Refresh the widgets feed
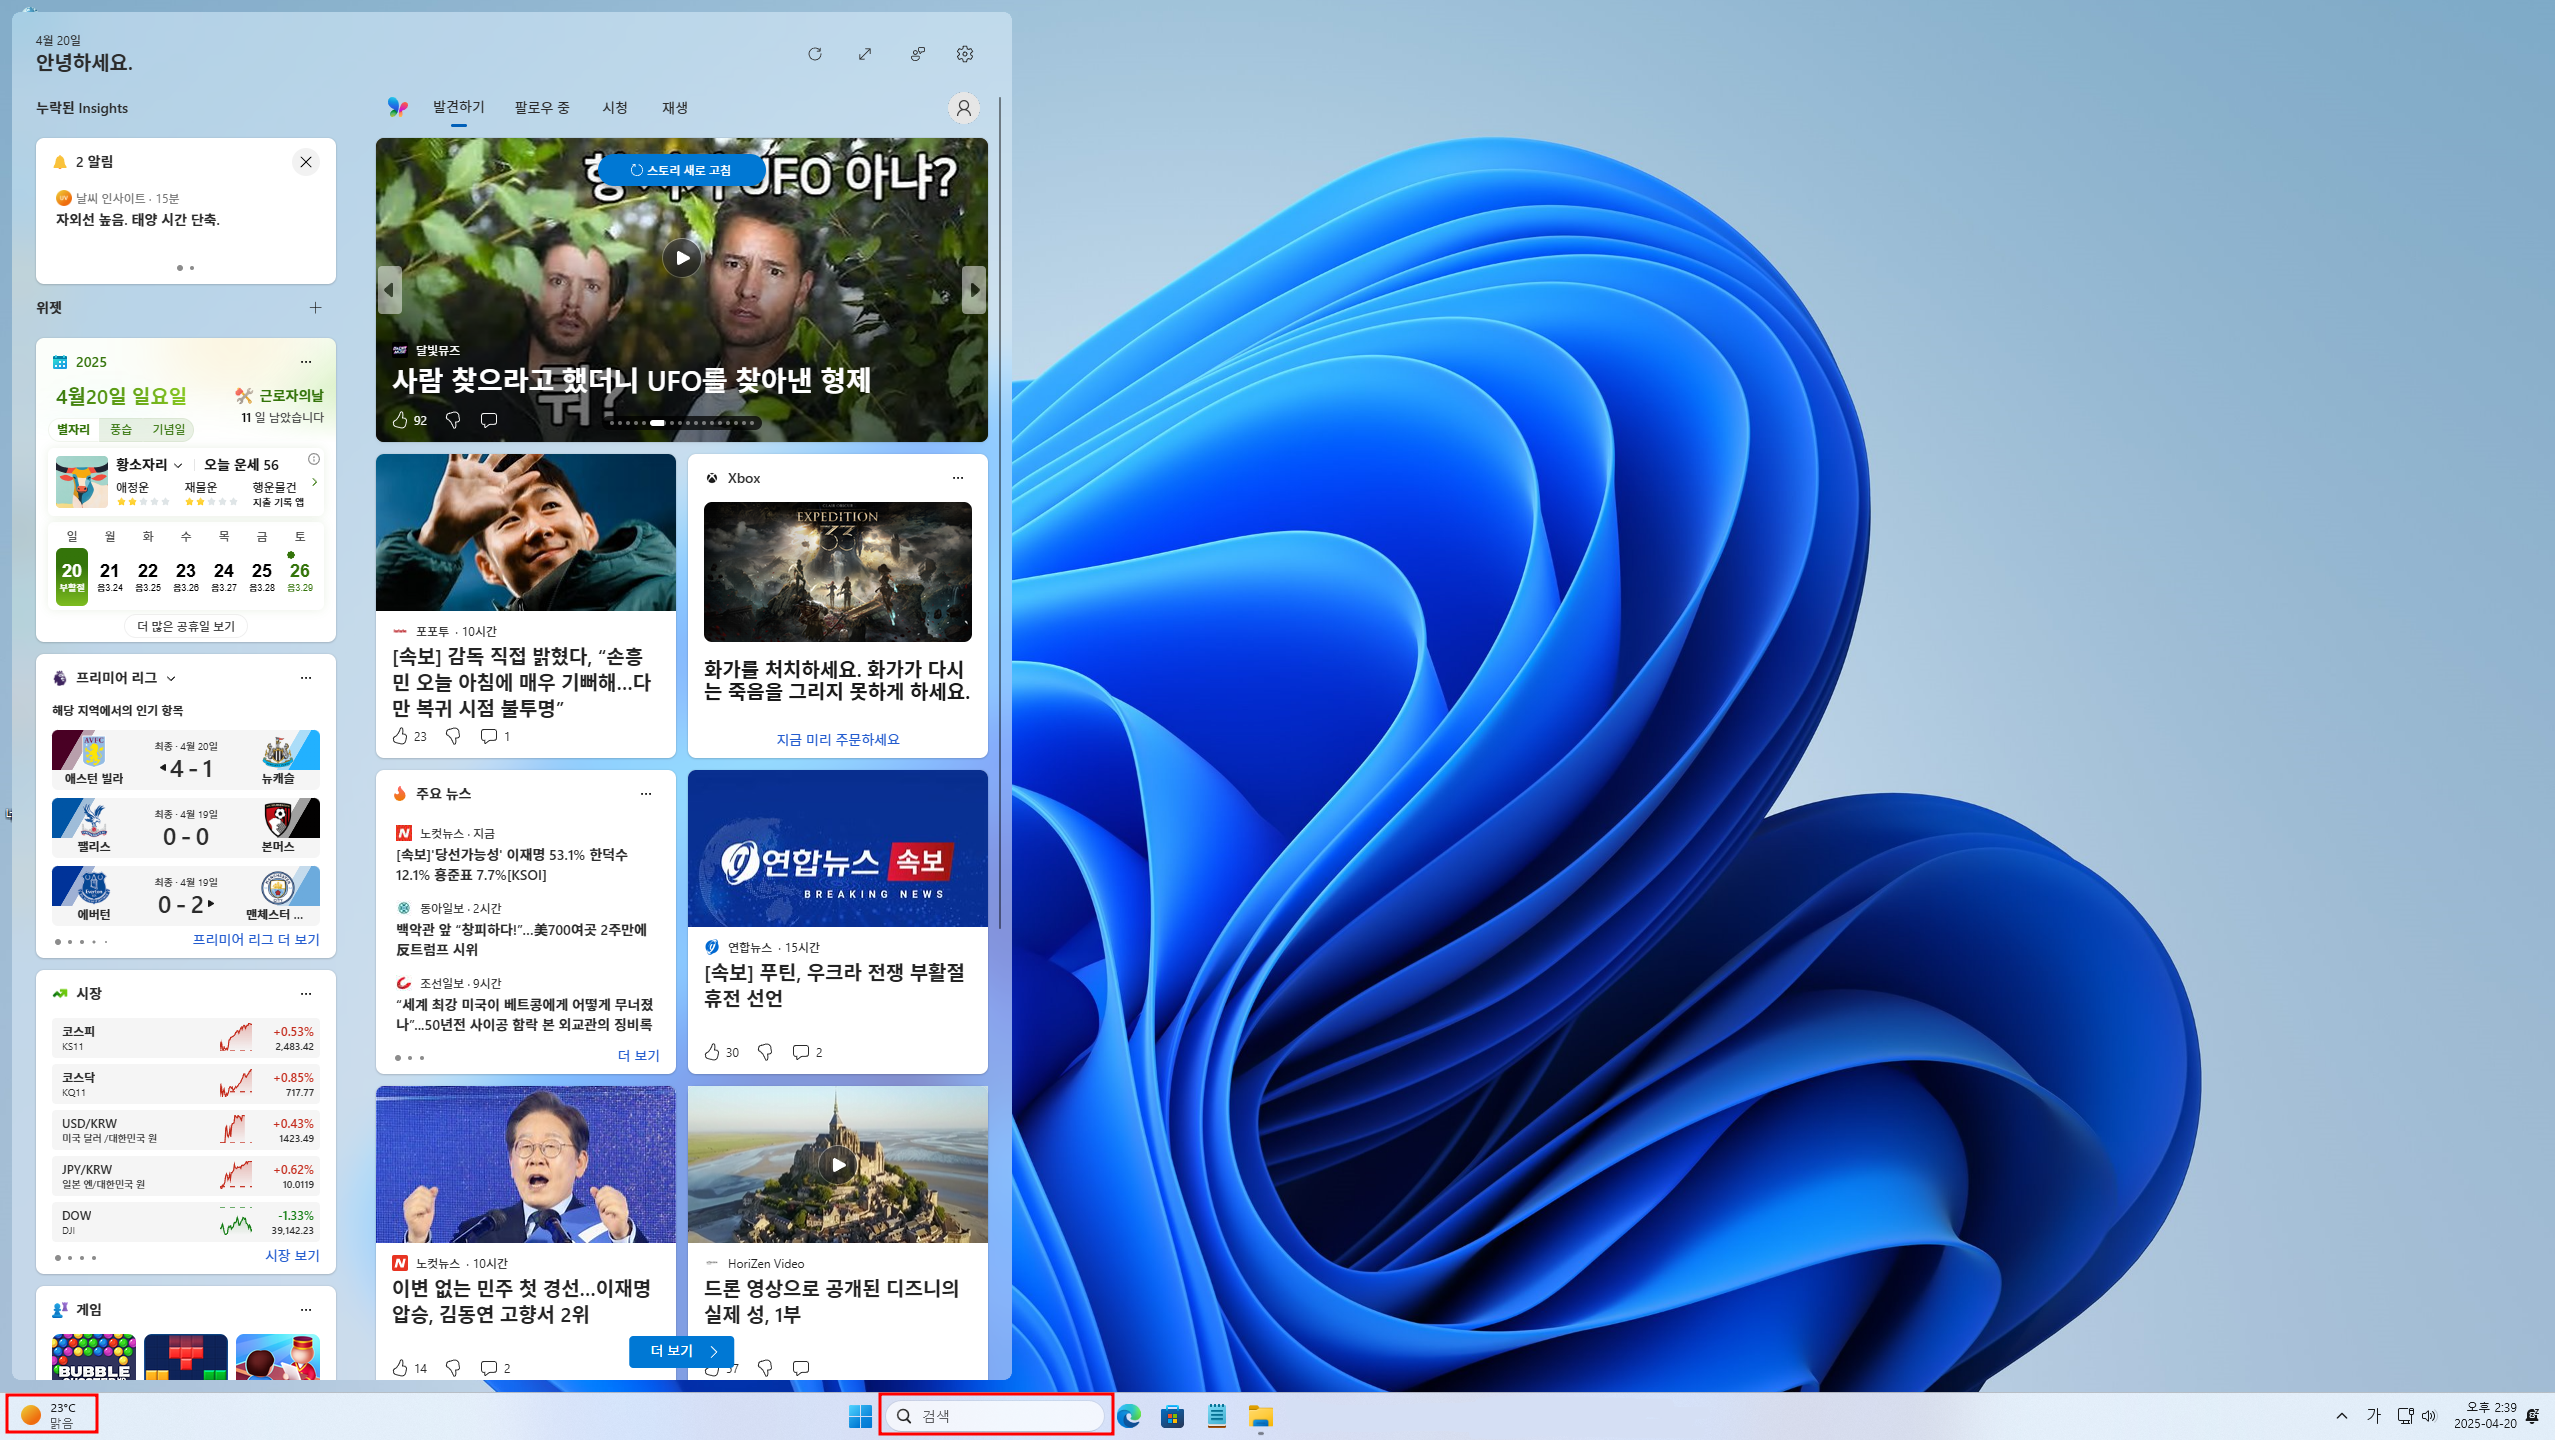Image resolution: width=2555 pixels, height=1440 pixels. coord(814,54)
